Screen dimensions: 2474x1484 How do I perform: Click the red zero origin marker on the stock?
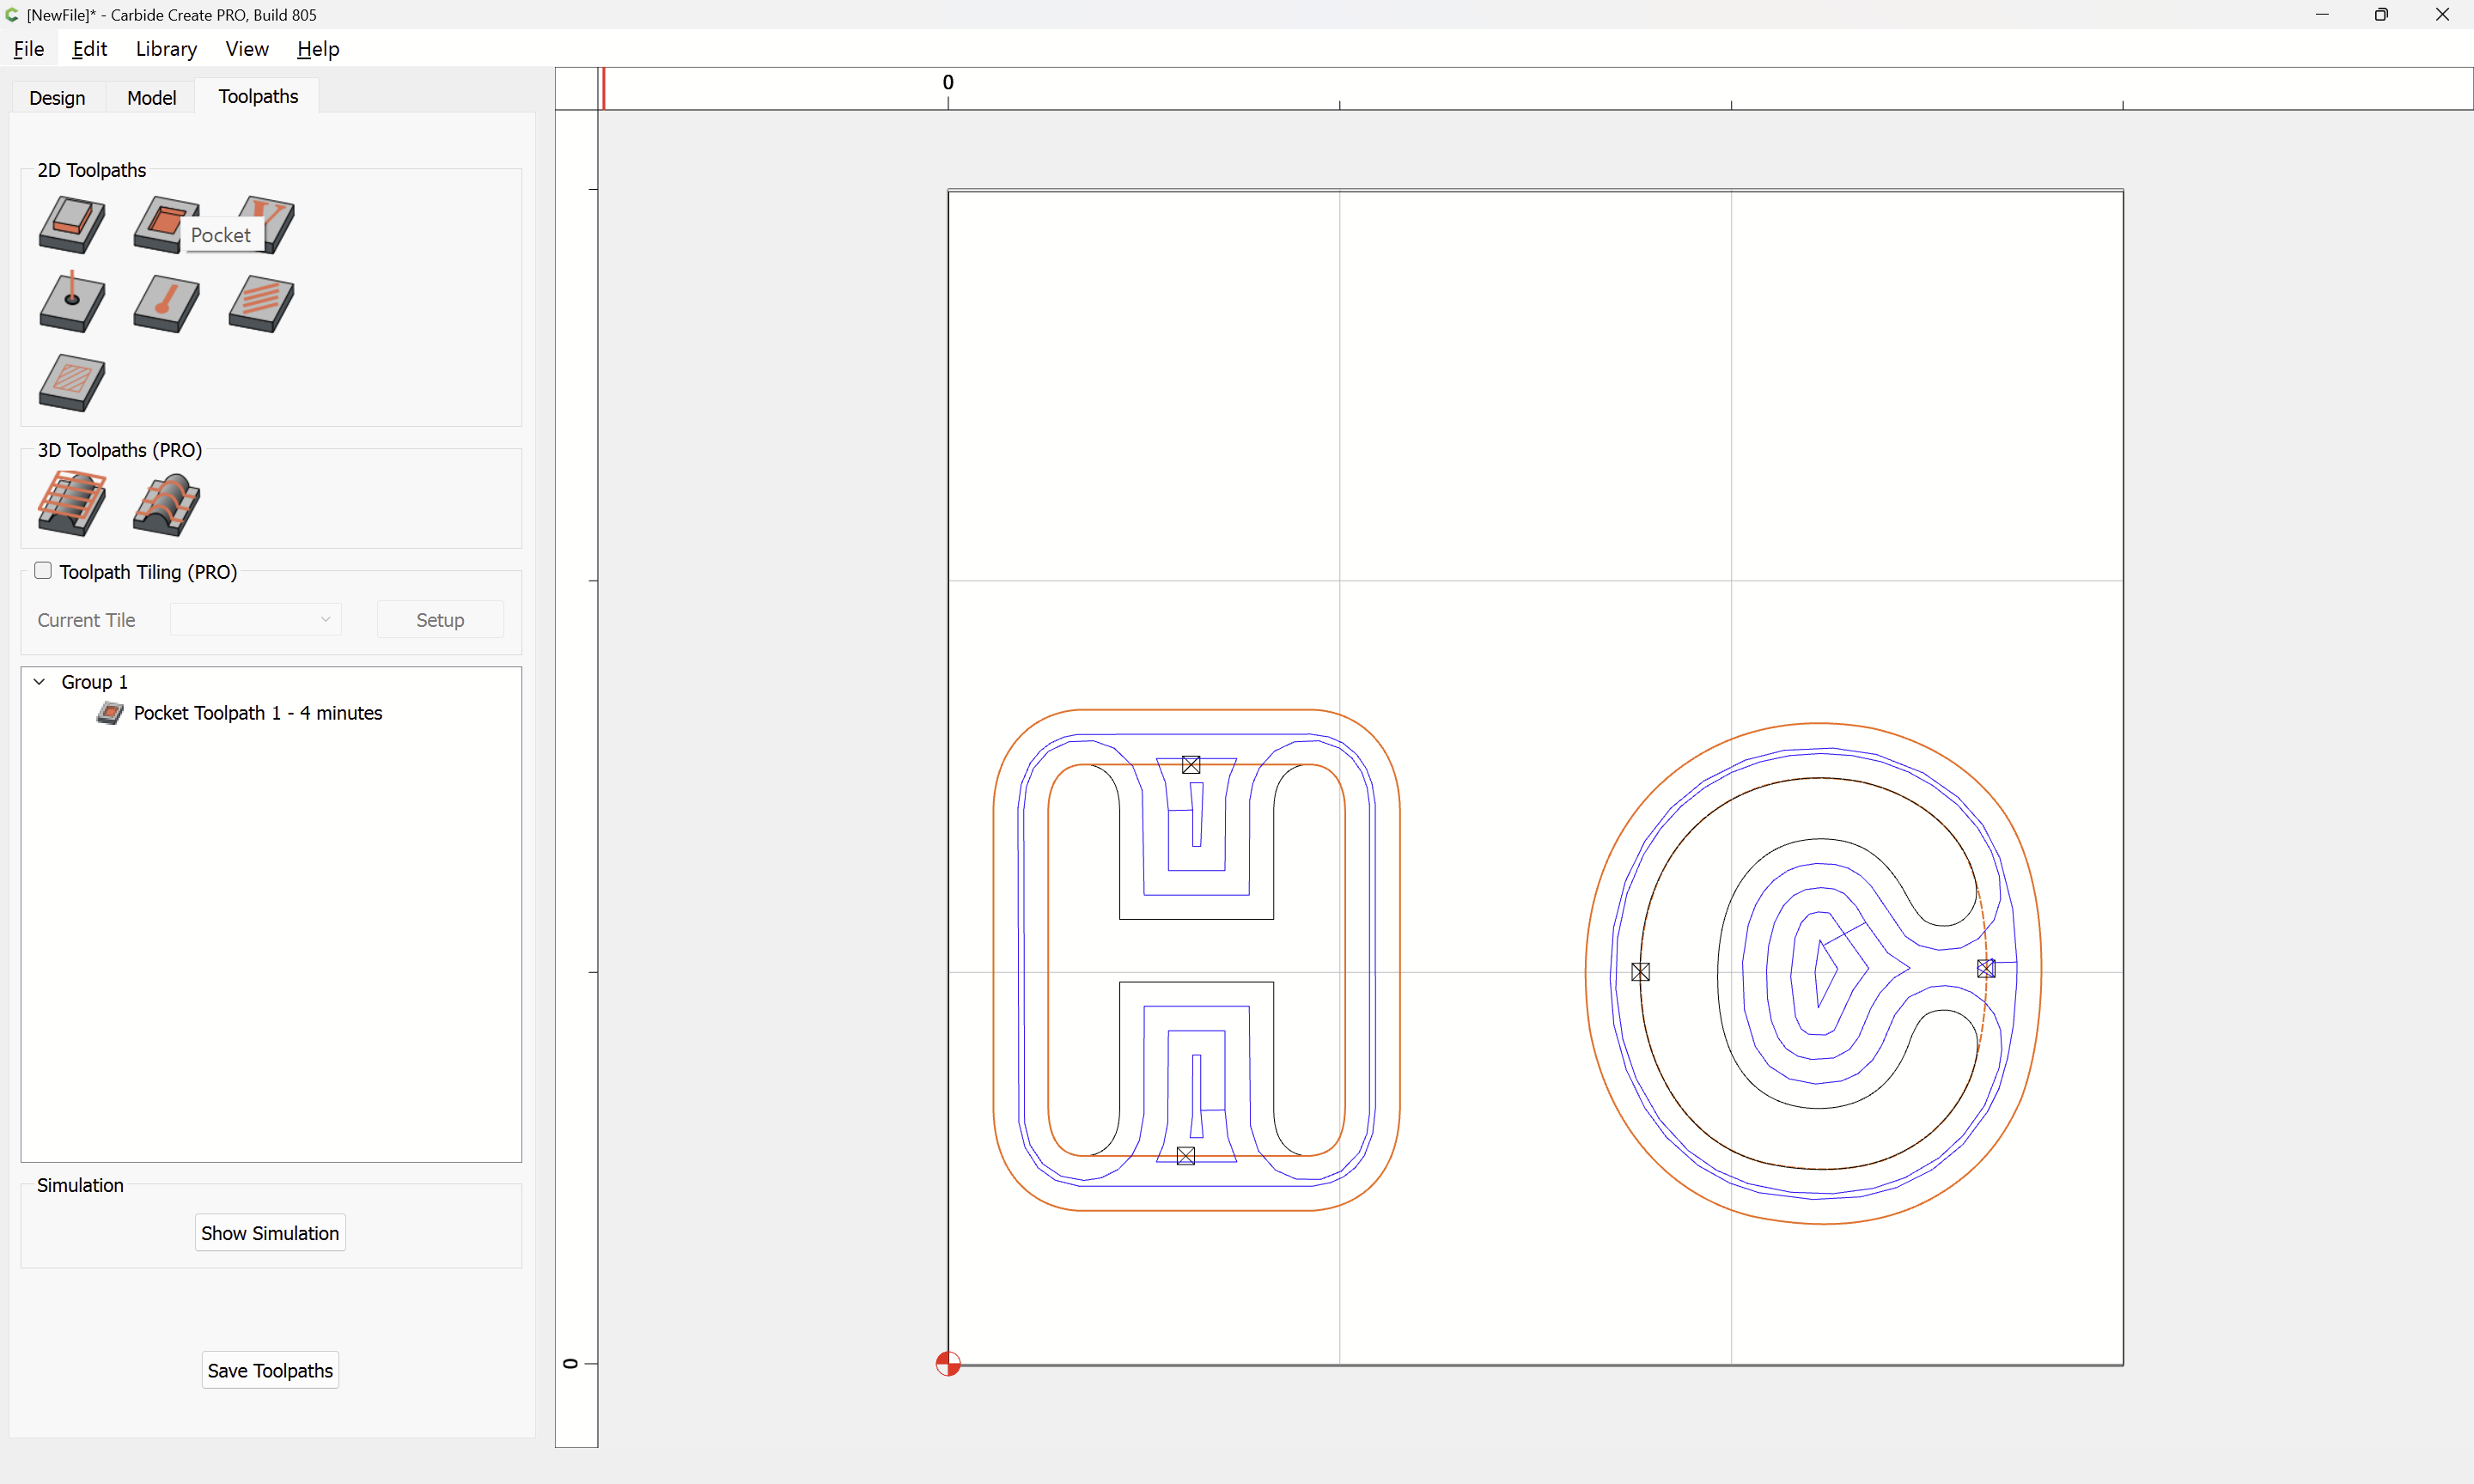click(x=948, y=1364)
